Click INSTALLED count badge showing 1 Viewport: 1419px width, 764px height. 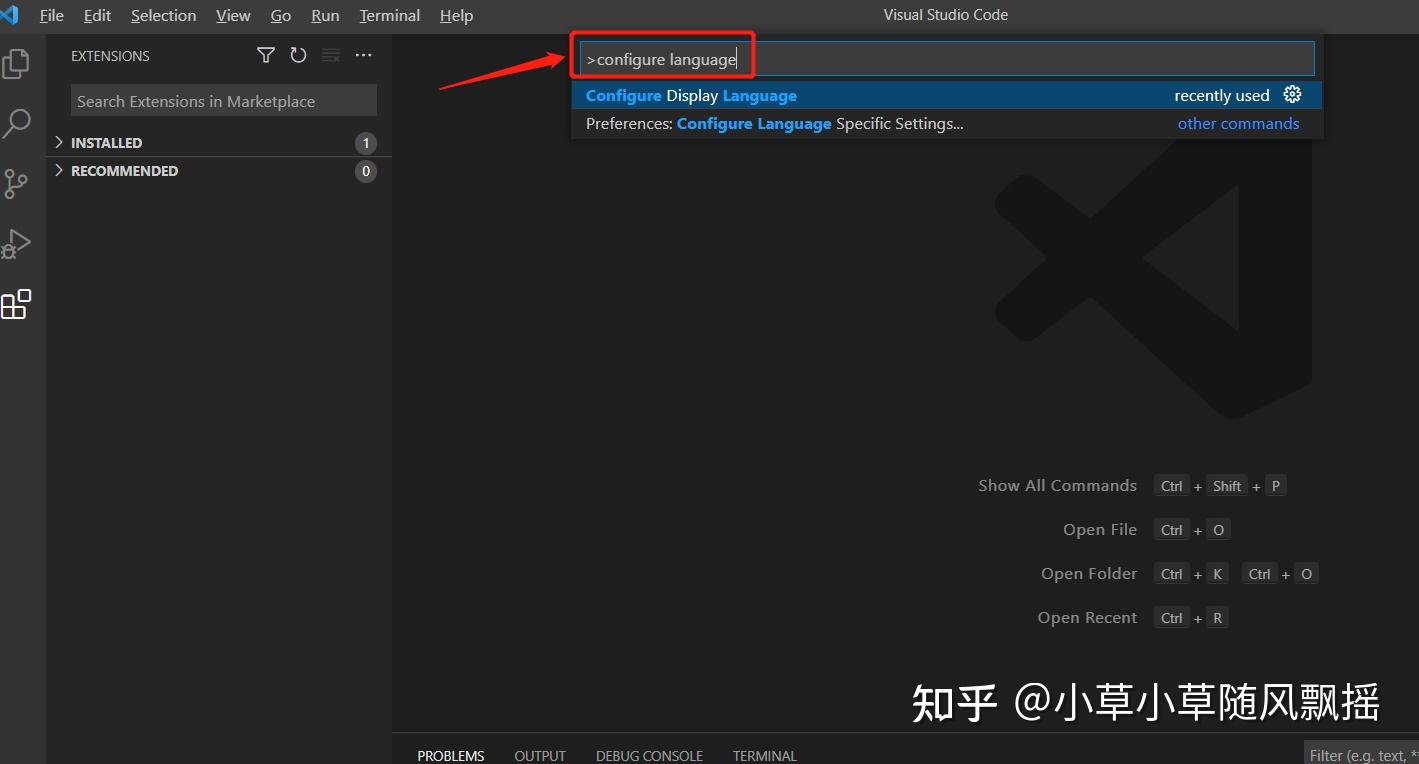pyautogui.click(x=366, y=143)
